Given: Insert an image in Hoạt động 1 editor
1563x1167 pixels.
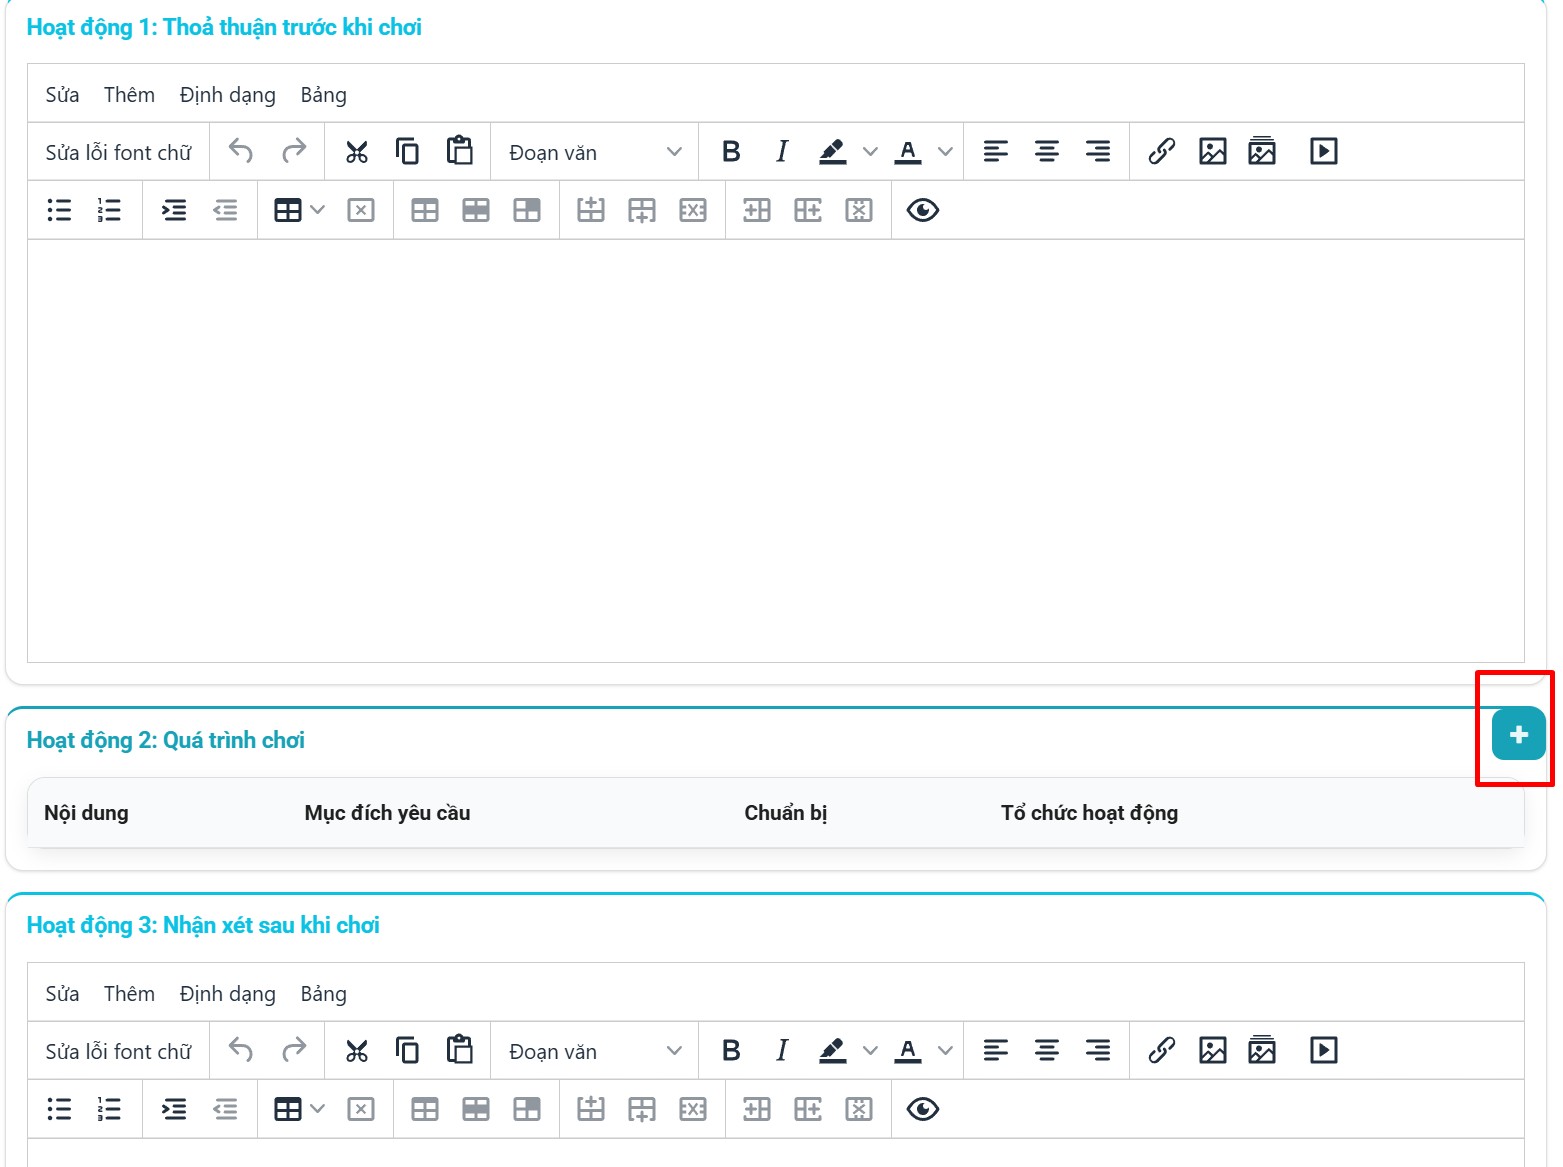Looking at the screenshot, I should coord(1212,152).
